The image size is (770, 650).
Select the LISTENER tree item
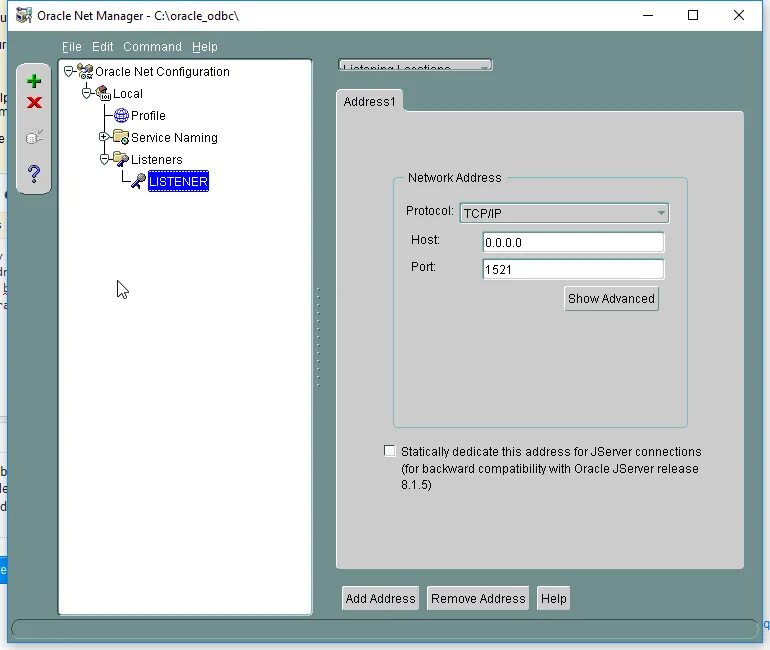(x=178, y=182)
